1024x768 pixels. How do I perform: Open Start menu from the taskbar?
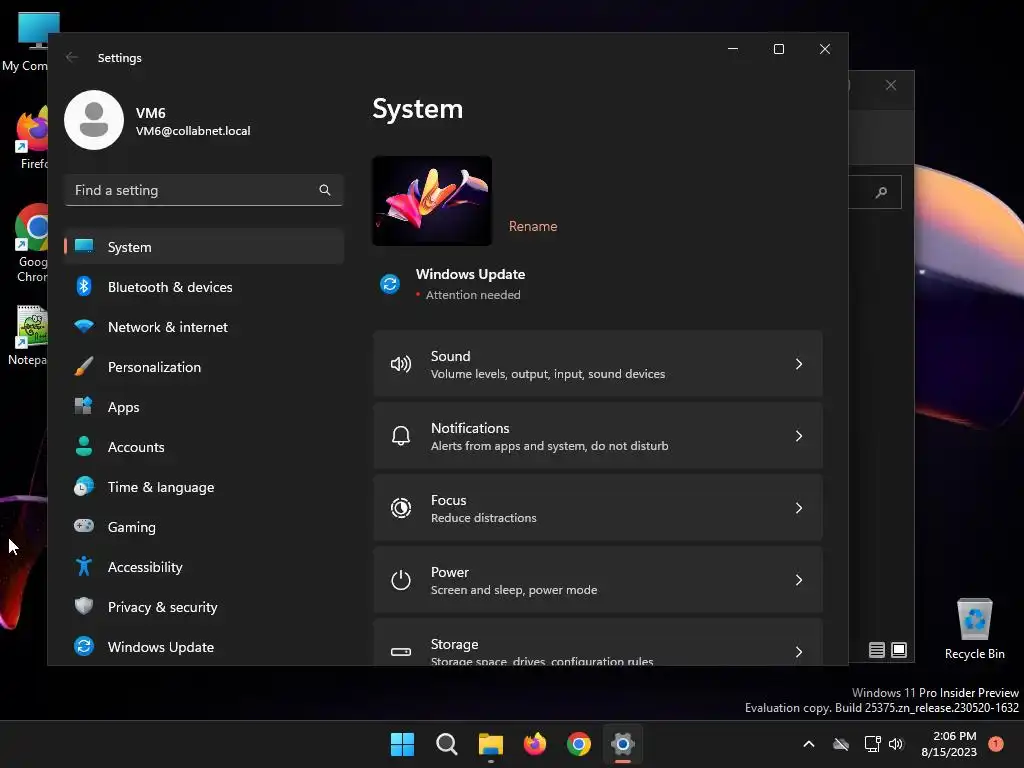tap(402, 744)
